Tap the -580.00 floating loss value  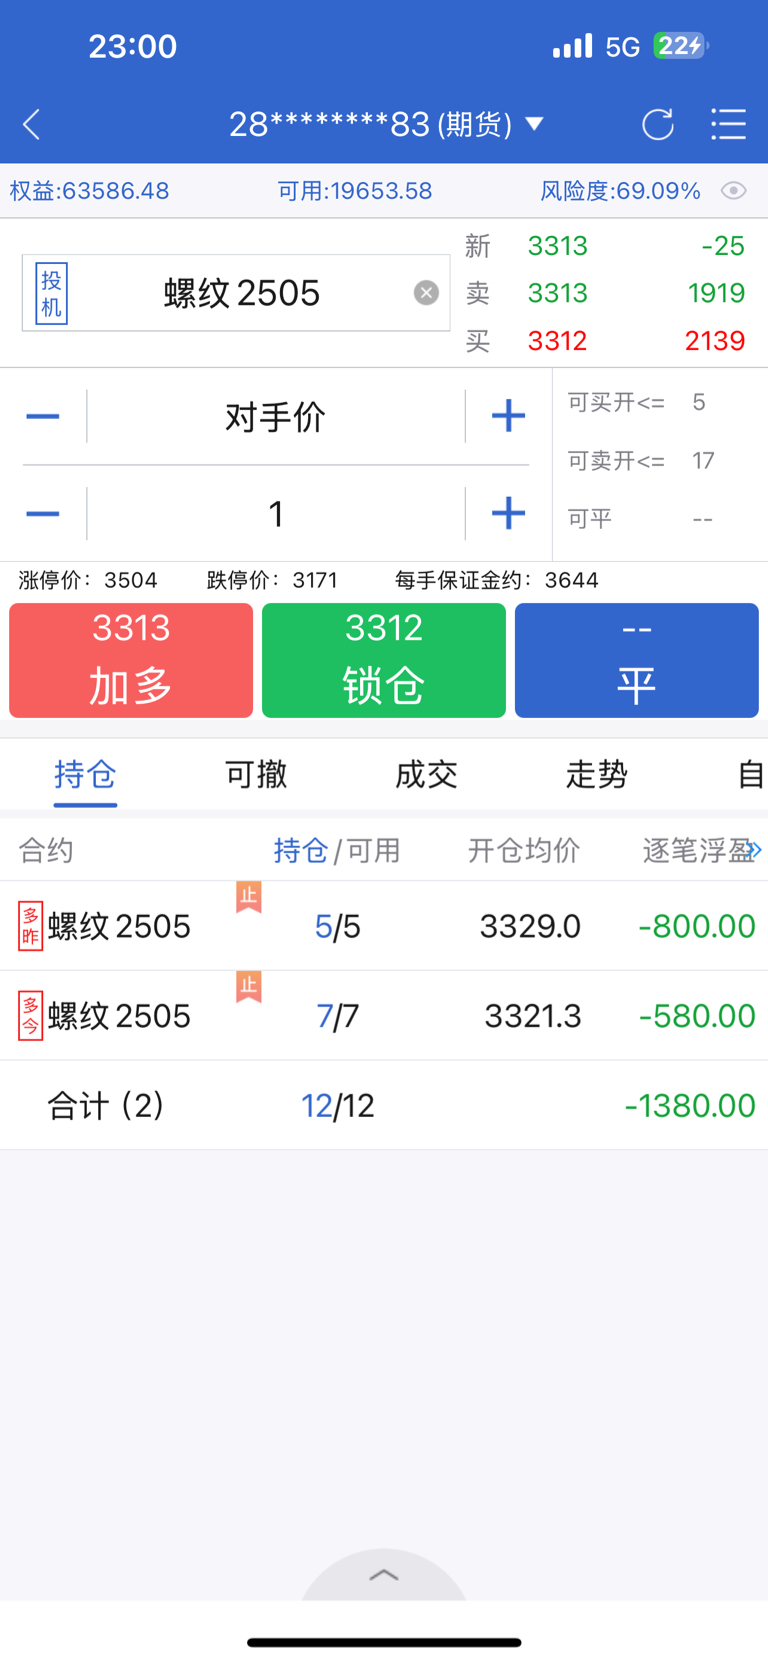pos(697,1016)
